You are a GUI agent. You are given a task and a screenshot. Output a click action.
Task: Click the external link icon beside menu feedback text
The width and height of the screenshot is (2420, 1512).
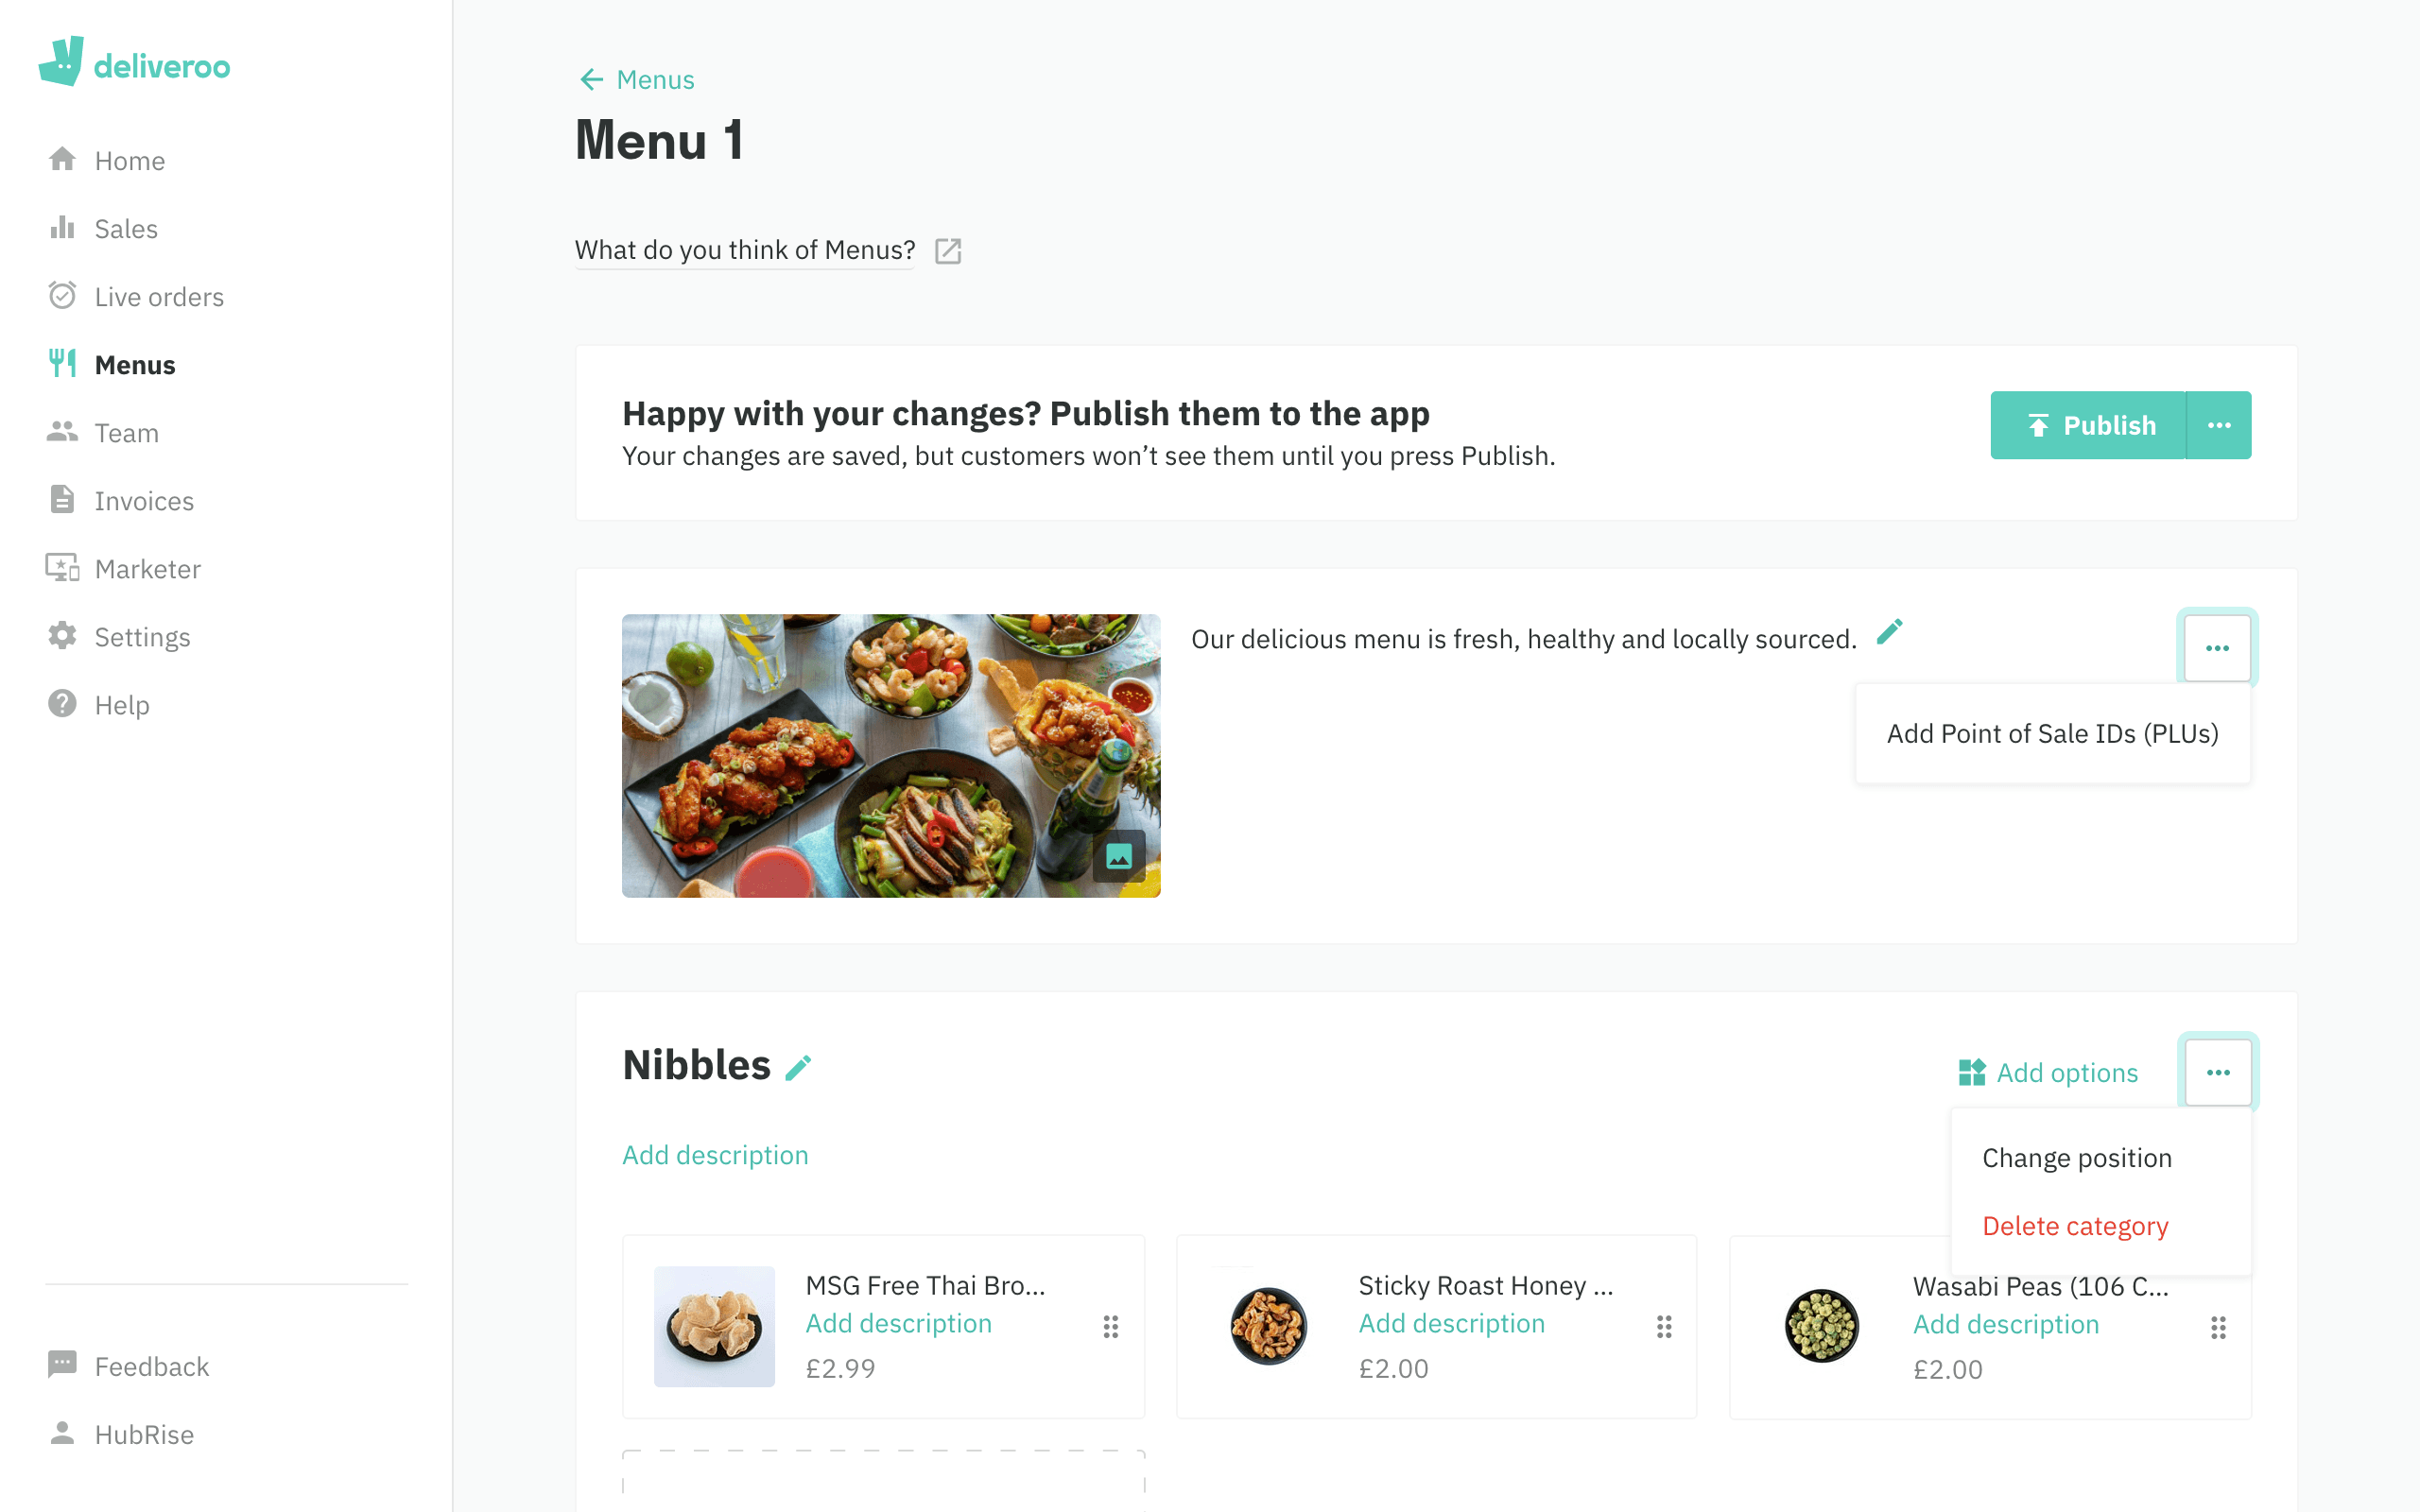tap(948, 251)
